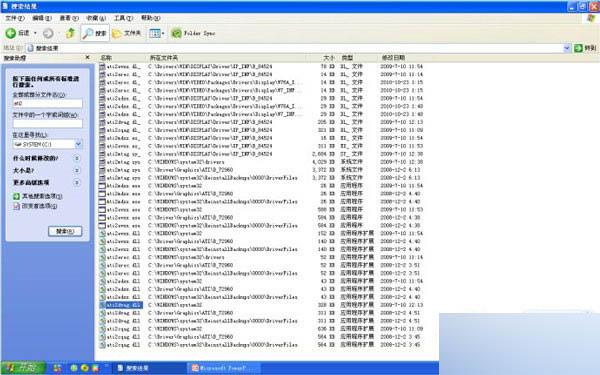Click the yellow round quick launch icon
Image resolution: width=600 pixels, height=375 pixels.
click(85, 368)
